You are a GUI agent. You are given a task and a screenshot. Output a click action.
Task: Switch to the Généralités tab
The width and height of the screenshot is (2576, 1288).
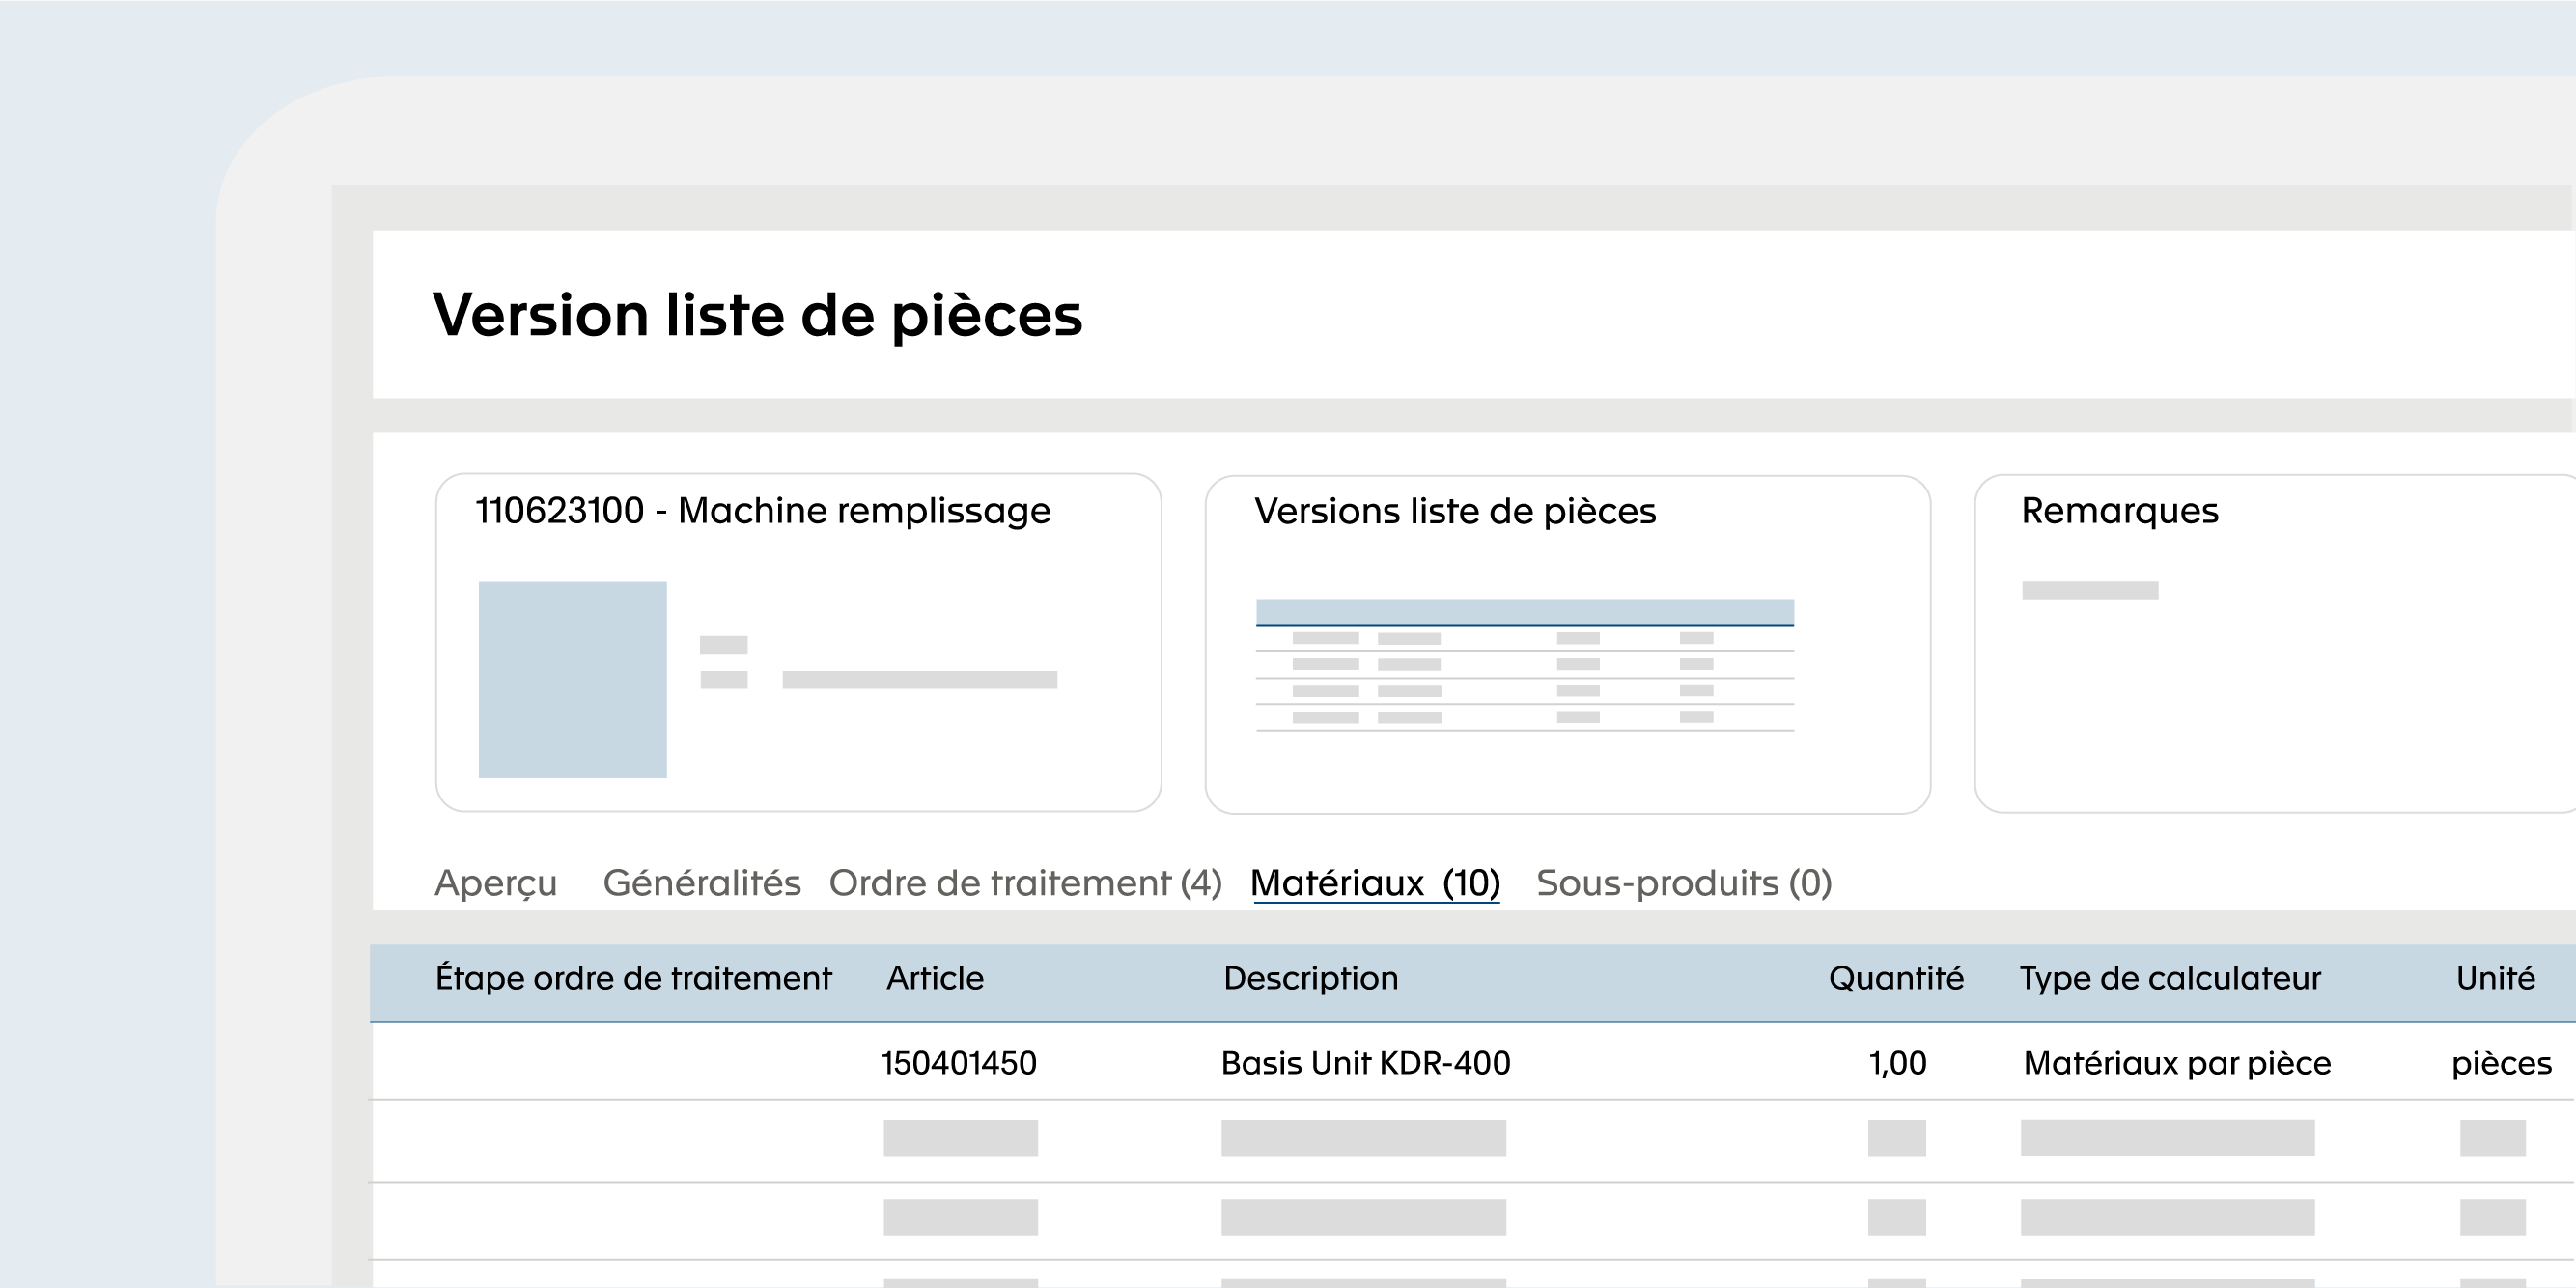pyautogui.click(x=701, y=883)
